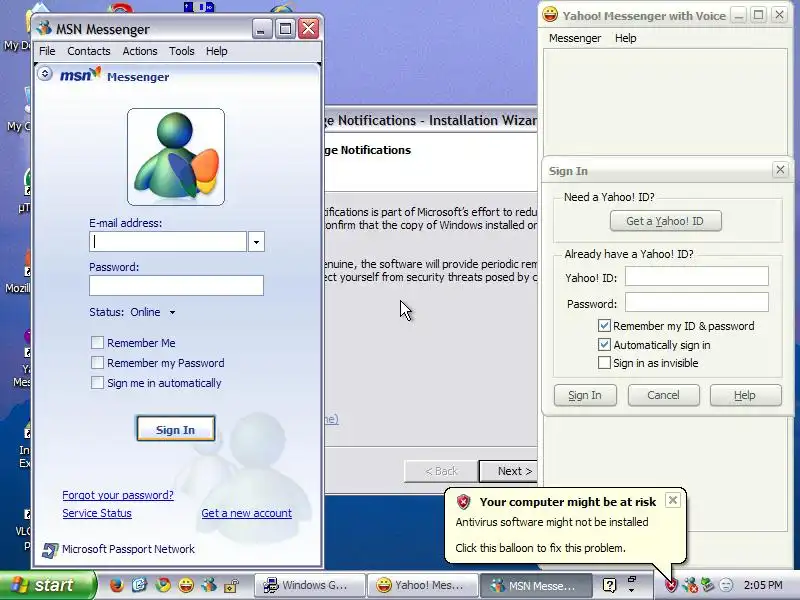Click the Help button in Yahoo dialog
This screenshot has width=800, height=600.
(745, 395)
